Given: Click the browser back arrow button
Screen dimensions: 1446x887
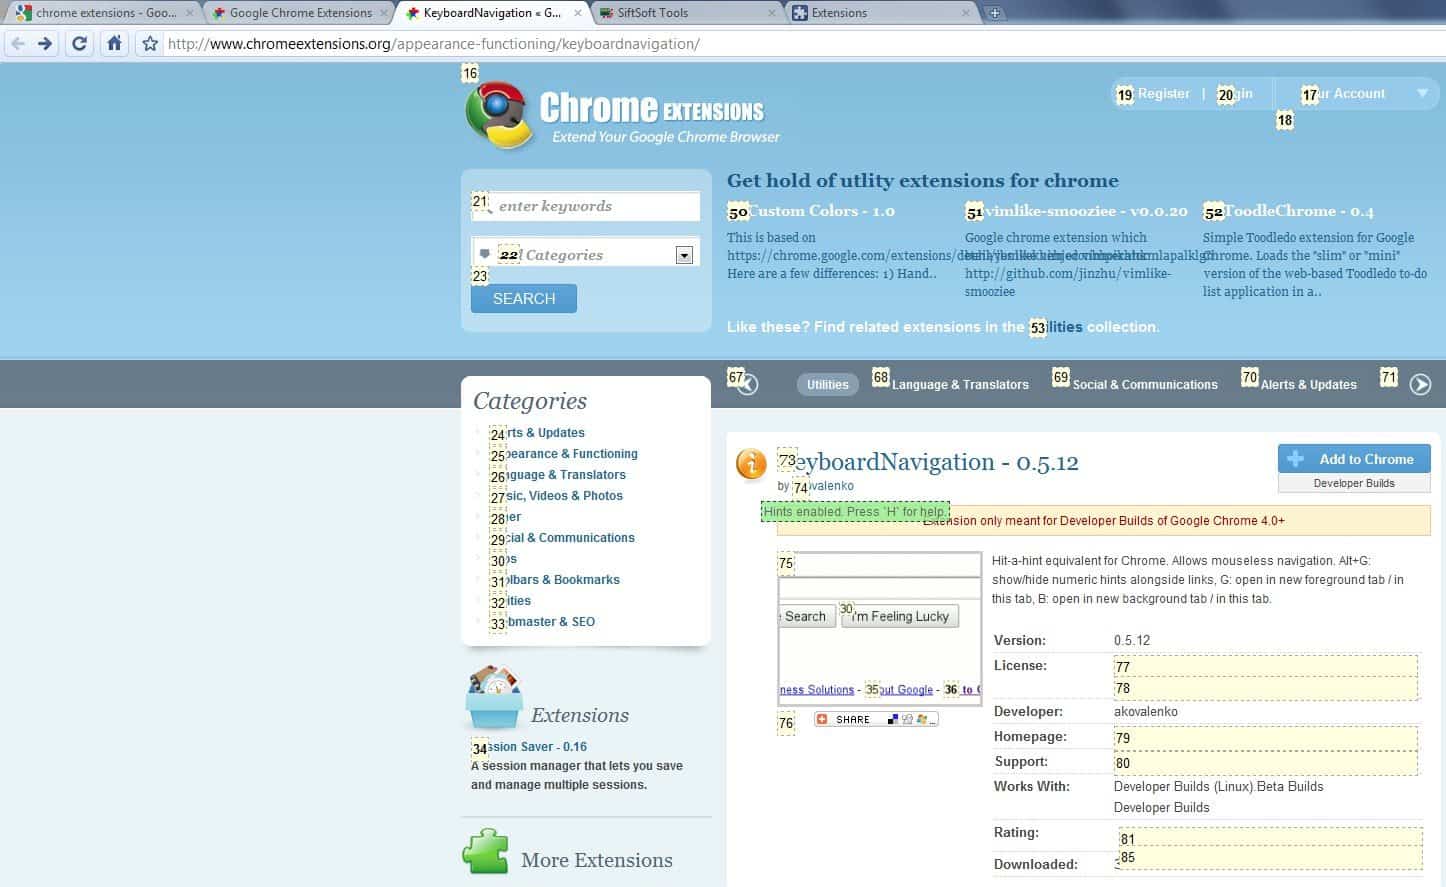Looking at the screenshot, I should 18,44.
